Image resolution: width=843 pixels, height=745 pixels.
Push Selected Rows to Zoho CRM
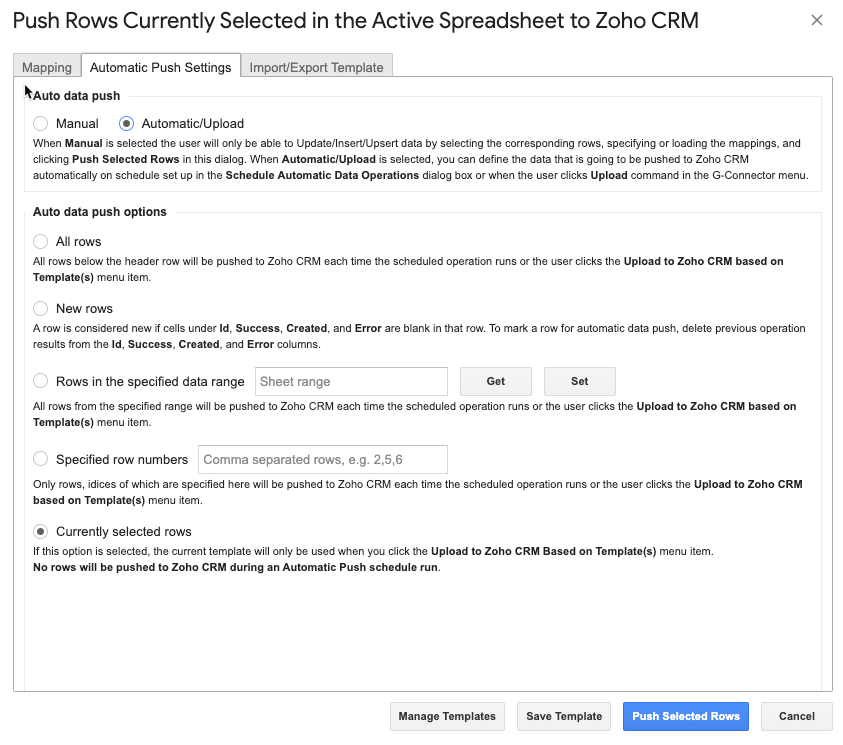click(x=686, y=716)
